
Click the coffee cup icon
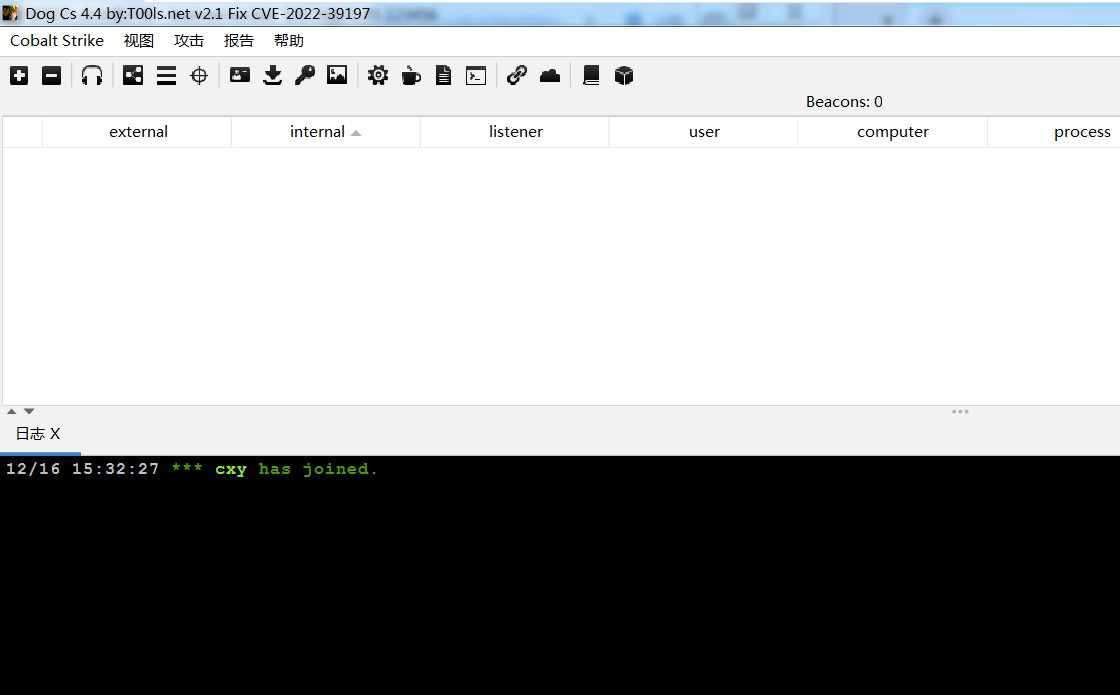(x=411, y=76)
